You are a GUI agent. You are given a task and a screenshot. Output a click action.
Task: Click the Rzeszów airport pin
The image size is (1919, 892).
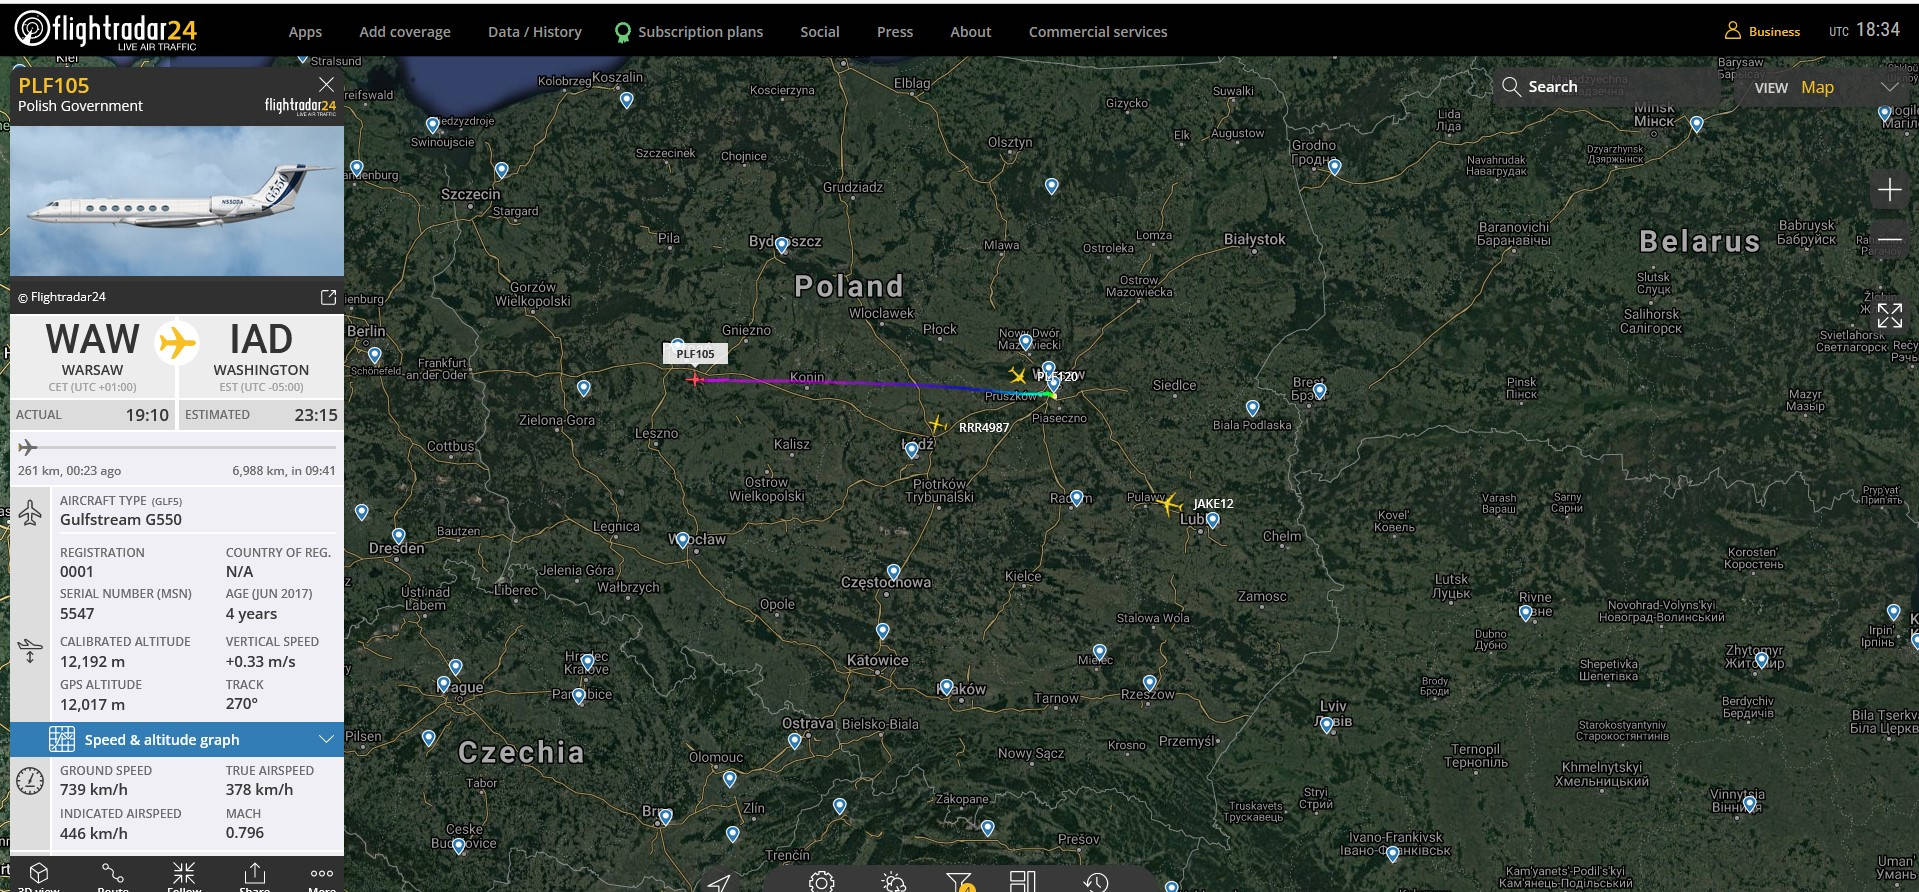pyautogui.click(x=1149, y=684)
